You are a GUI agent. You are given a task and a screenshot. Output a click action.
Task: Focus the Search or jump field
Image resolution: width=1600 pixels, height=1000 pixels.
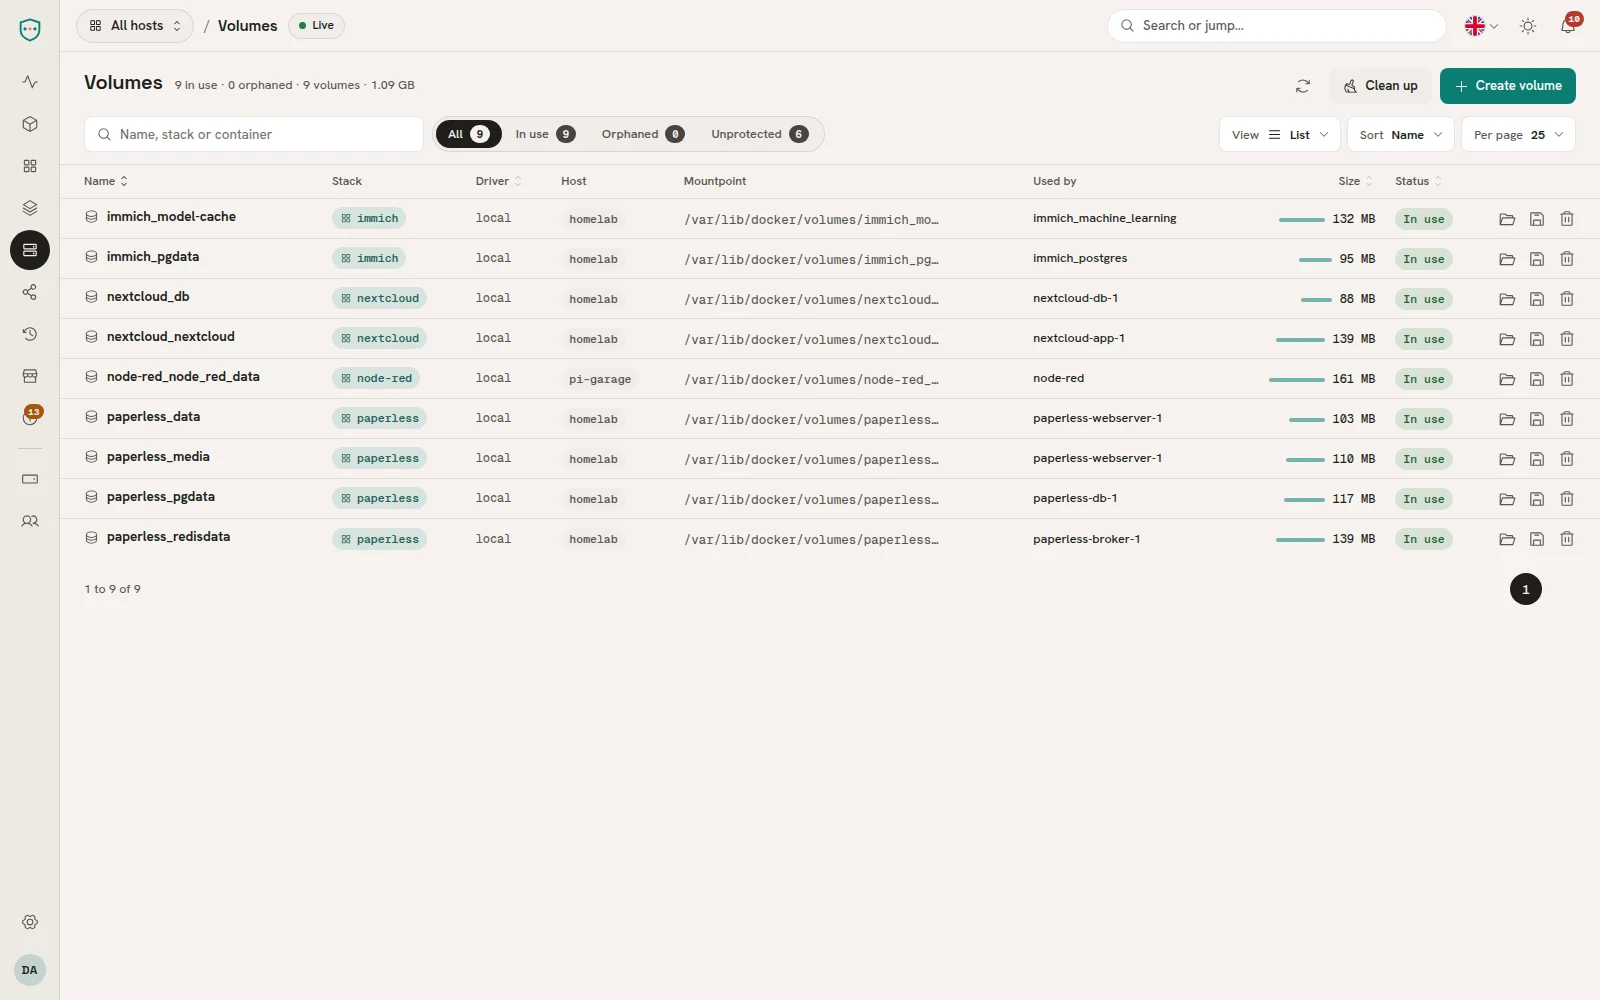pos(1277,26)
